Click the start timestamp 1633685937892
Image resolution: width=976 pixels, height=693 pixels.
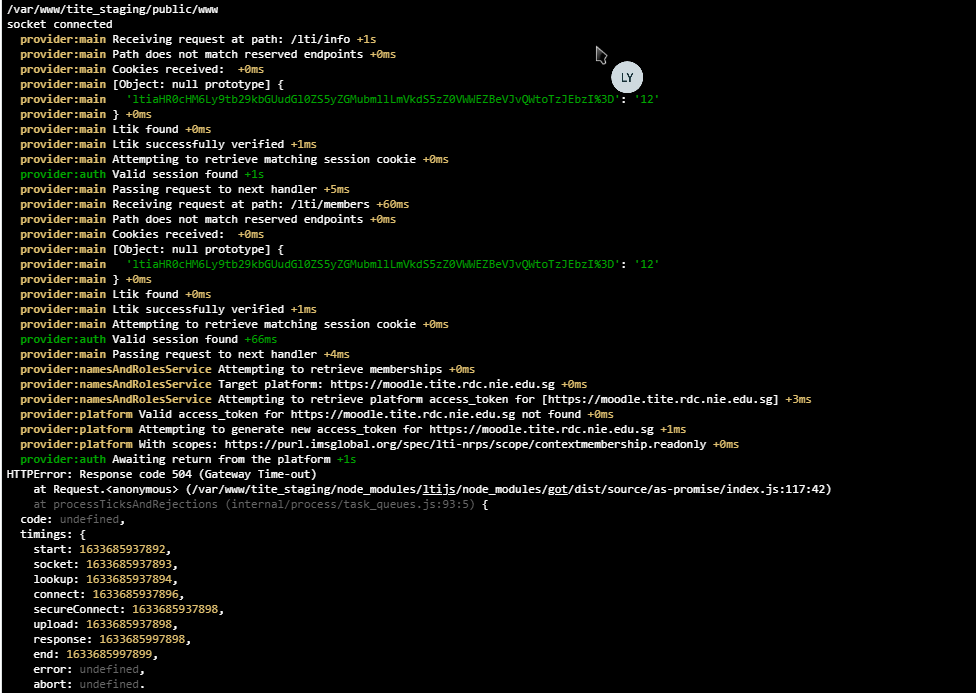(123, 549)
